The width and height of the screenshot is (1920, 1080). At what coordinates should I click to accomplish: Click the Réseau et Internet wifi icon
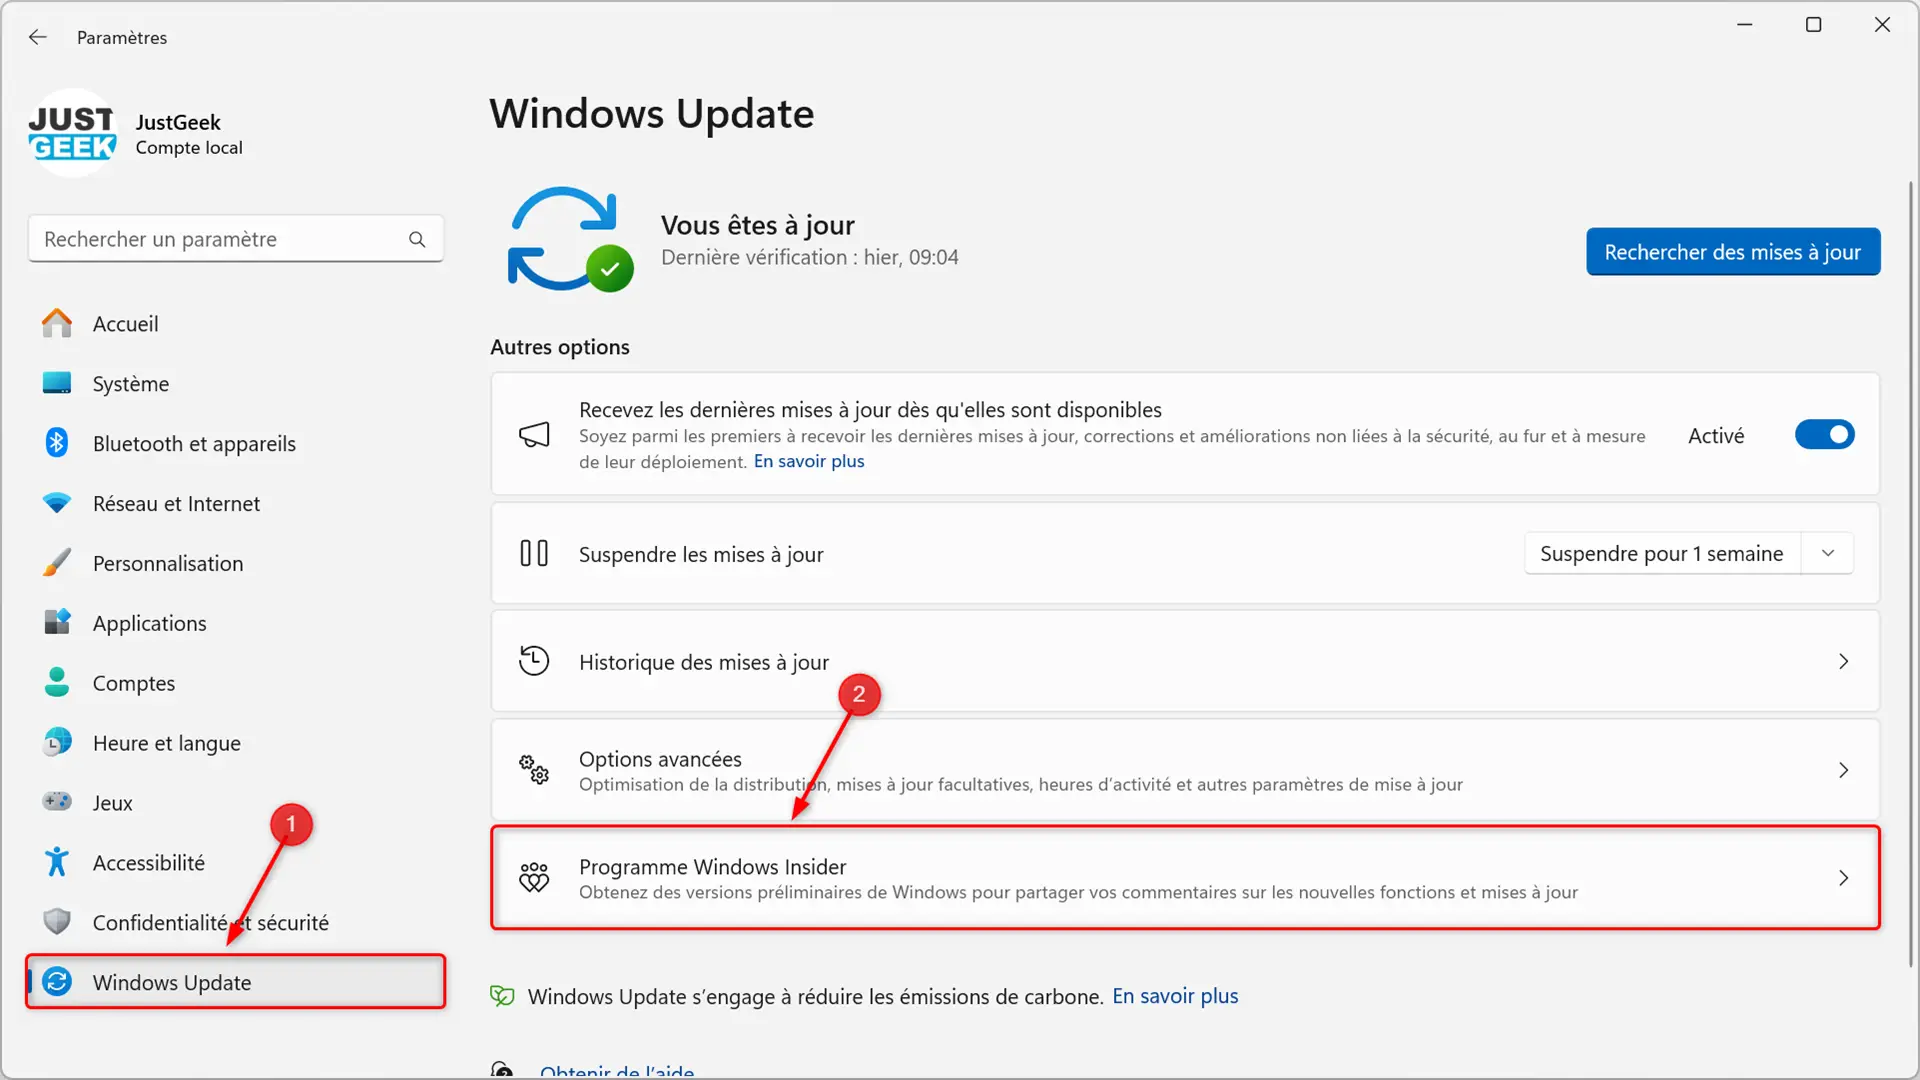click(x=57, y=503)
